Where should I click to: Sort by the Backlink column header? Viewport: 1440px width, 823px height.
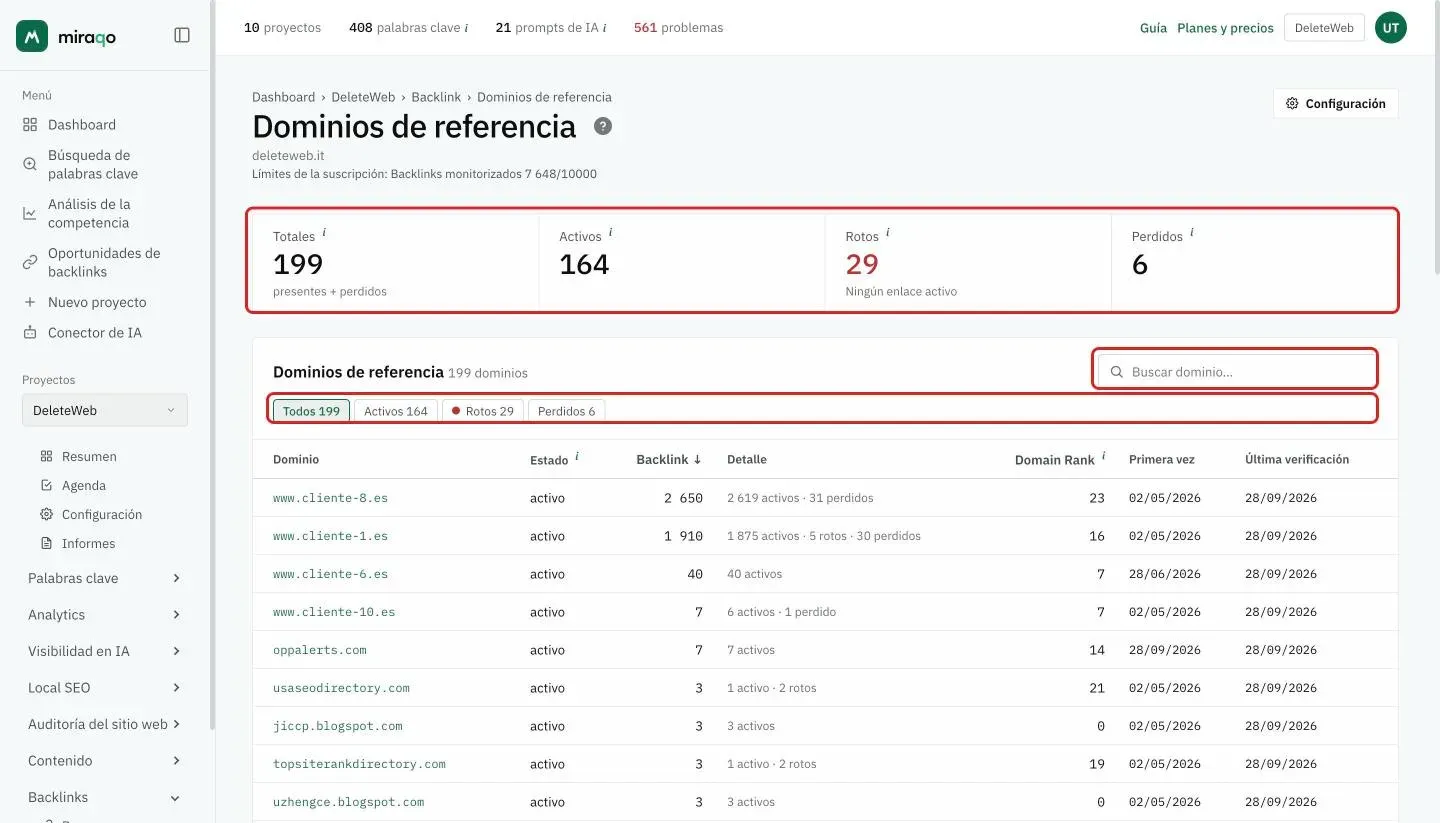[669, 460]
